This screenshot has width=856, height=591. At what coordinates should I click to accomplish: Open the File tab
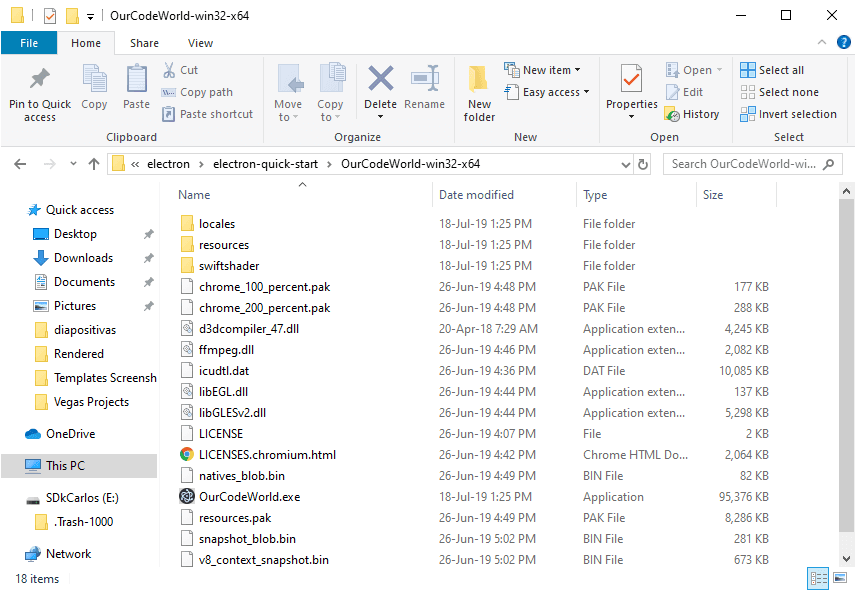click(x=29, y=43)
